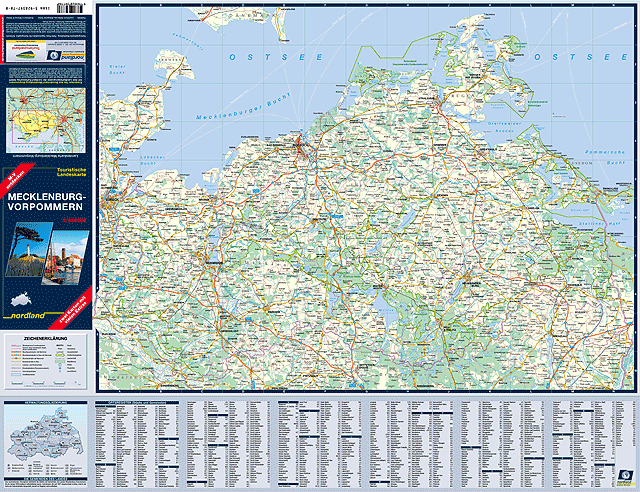Click the ZEICHENERKLÄRUNG legend heading

pyautogui.click(x=46, y=338)
